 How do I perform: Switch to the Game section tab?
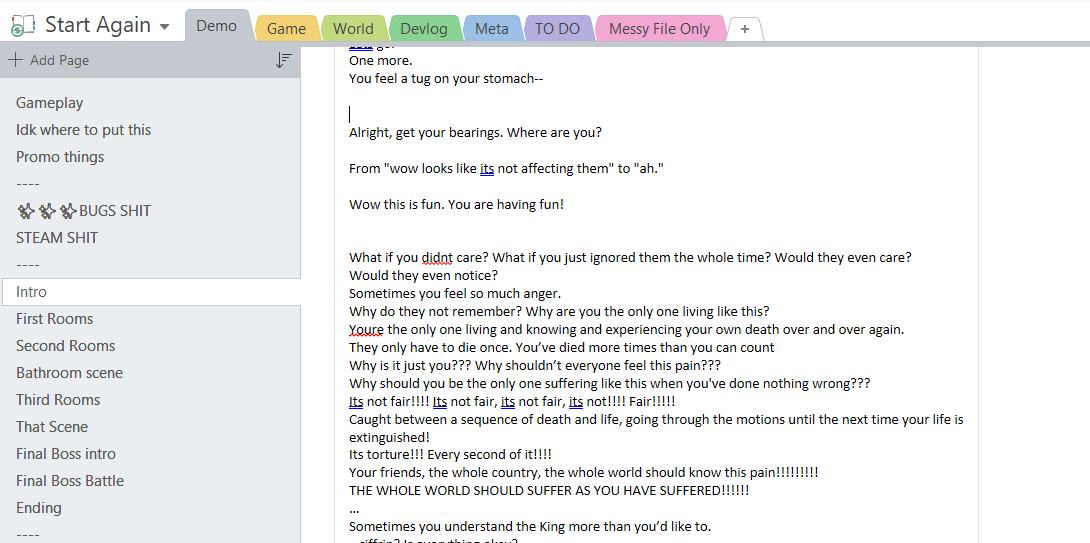pos(286,29)
